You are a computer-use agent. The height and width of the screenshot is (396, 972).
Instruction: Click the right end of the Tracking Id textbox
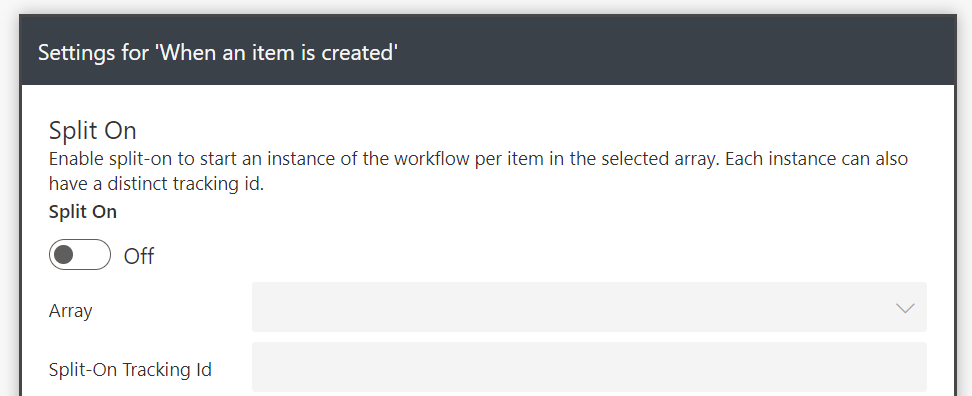893,367
